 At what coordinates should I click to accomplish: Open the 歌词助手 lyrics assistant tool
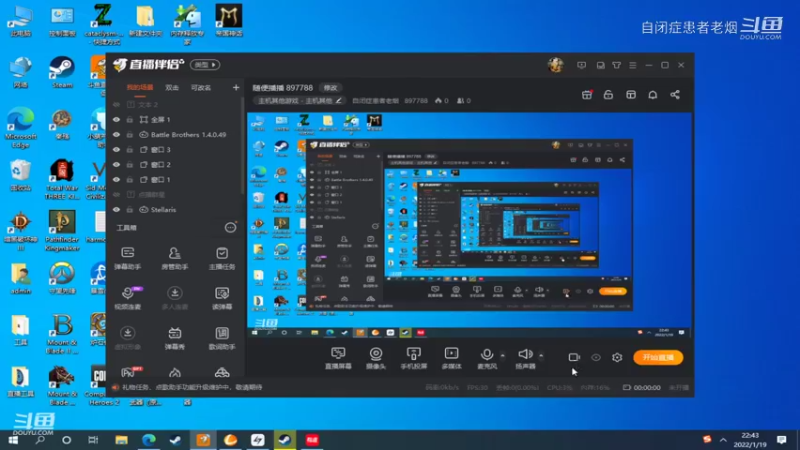[x=222, y=338]
